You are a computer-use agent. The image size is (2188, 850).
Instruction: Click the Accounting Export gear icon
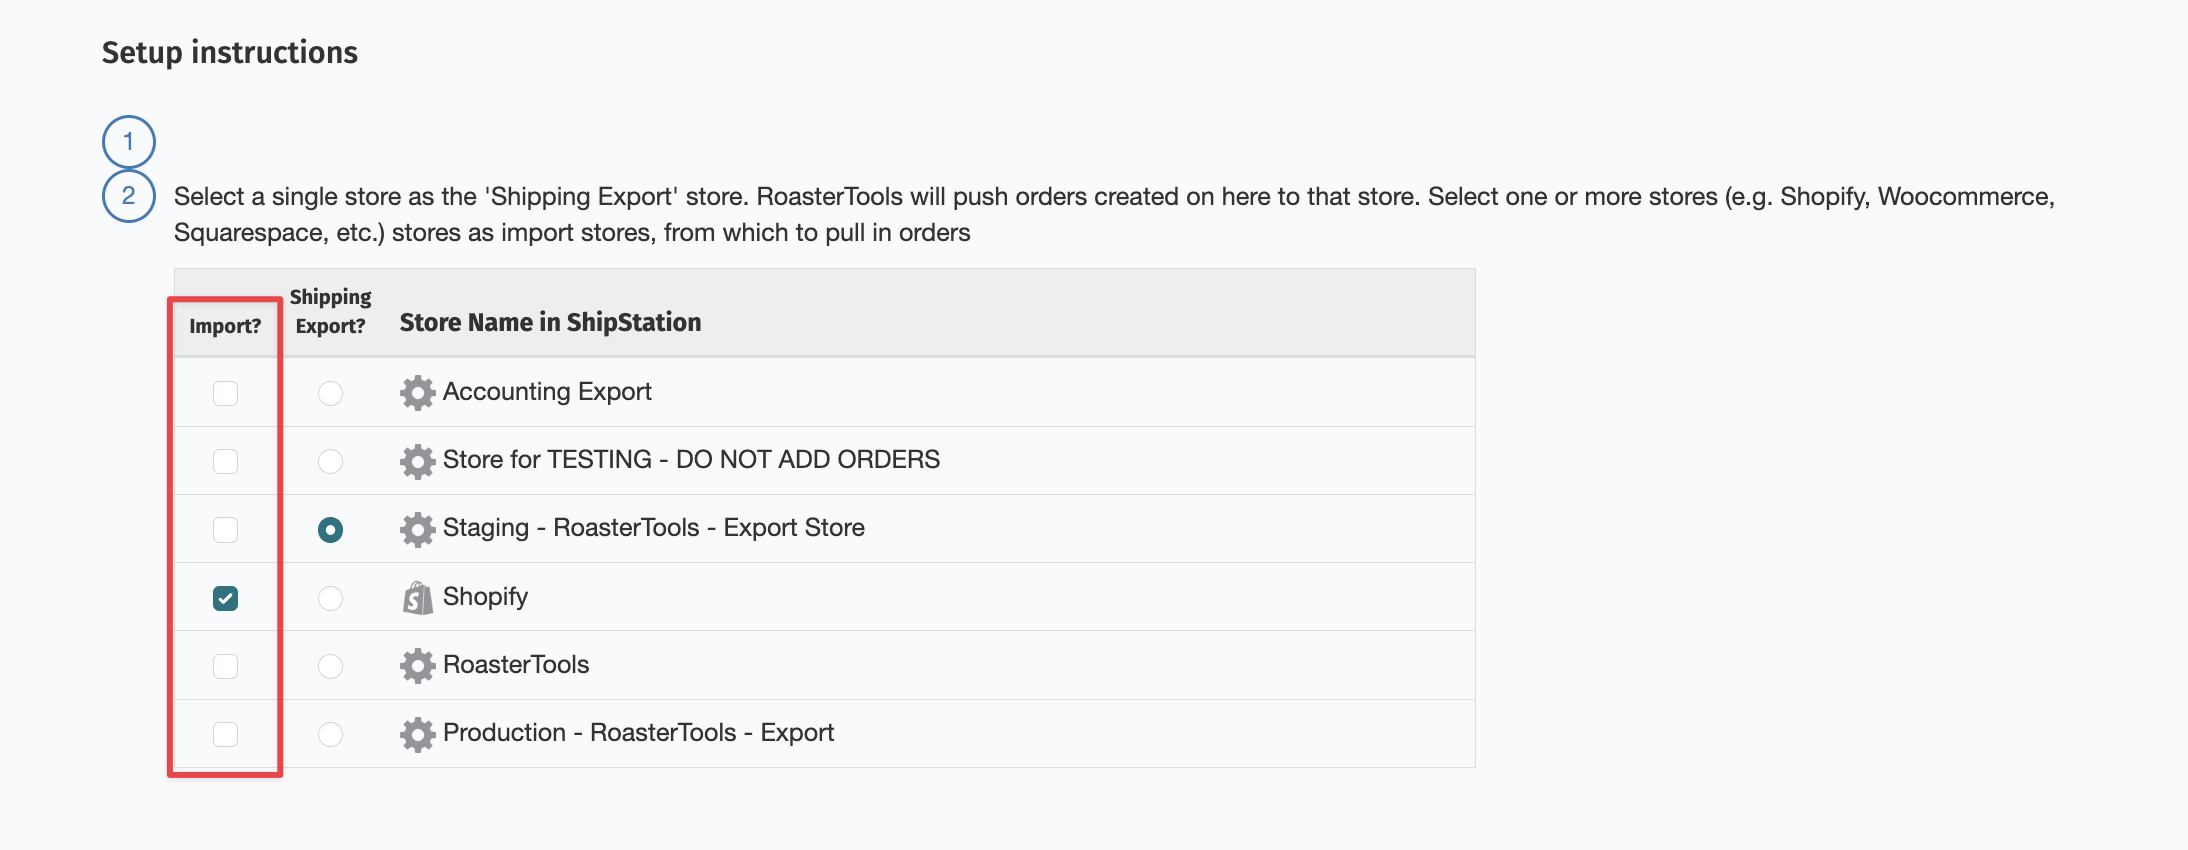click(417, 393)
